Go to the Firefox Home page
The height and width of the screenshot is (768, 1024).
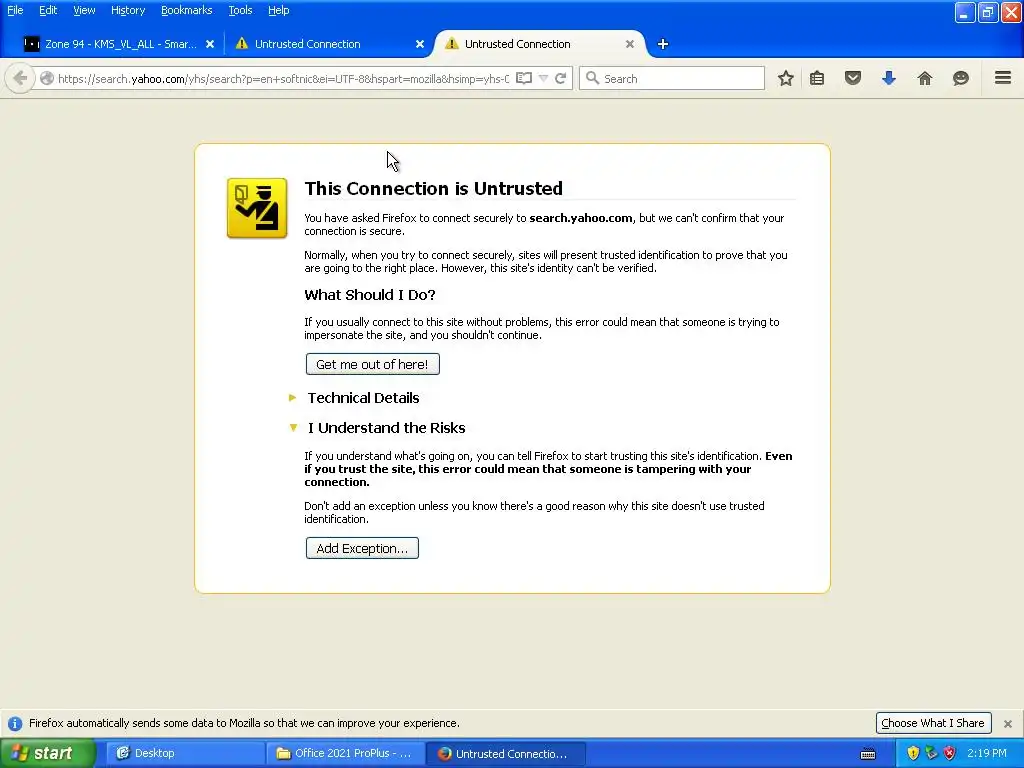pos(925,78)
